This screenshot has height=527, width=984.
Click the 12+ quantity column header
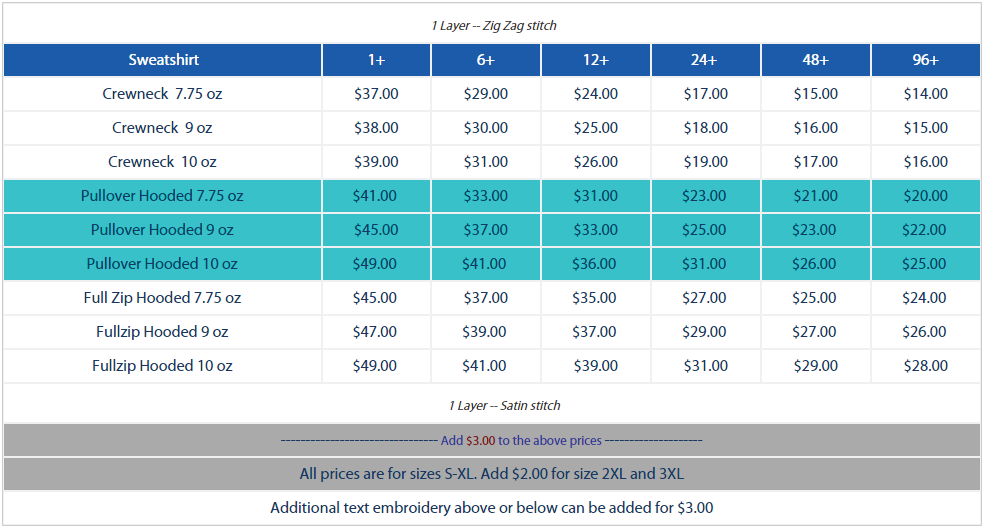tap(595, 60)
